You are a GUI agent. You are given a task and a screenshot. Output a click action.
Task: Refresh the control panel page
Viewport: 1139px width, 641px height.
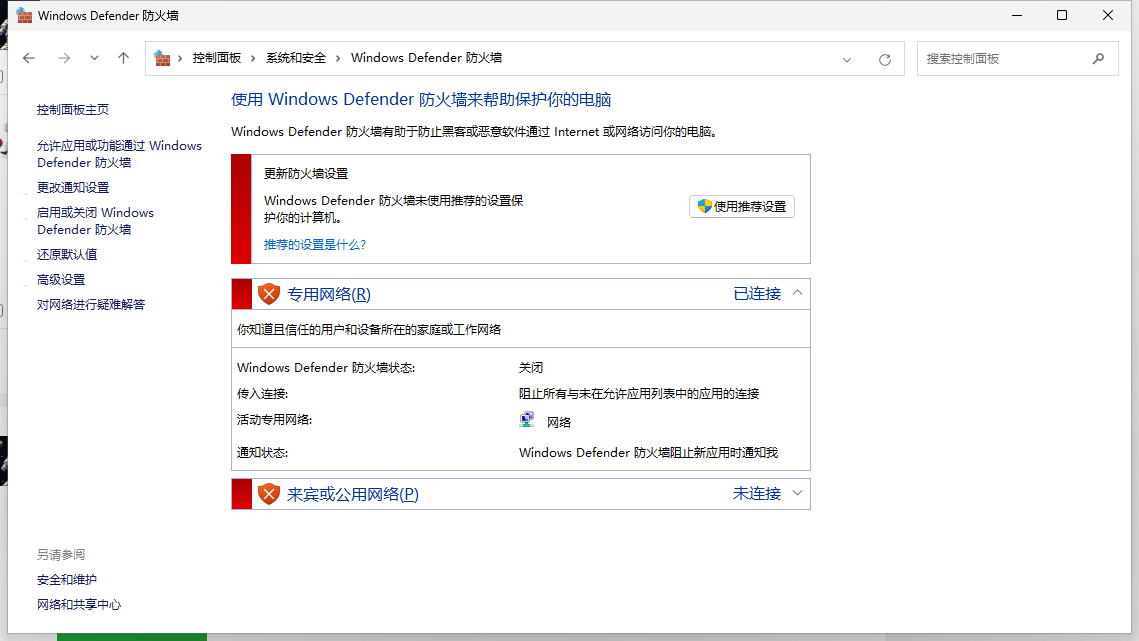pos(885,60)
